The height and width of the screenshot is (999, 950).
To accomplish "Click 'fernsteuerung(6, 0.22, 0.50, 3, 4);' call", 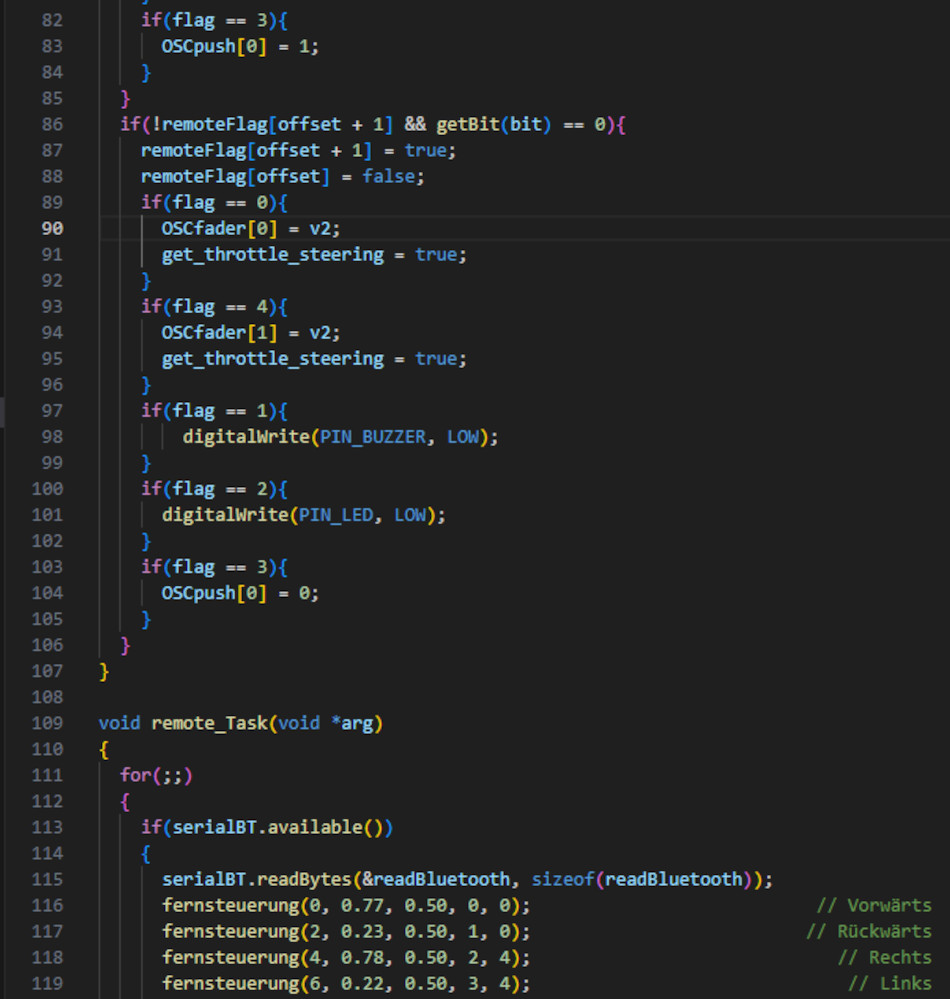I will click(345, 984).
